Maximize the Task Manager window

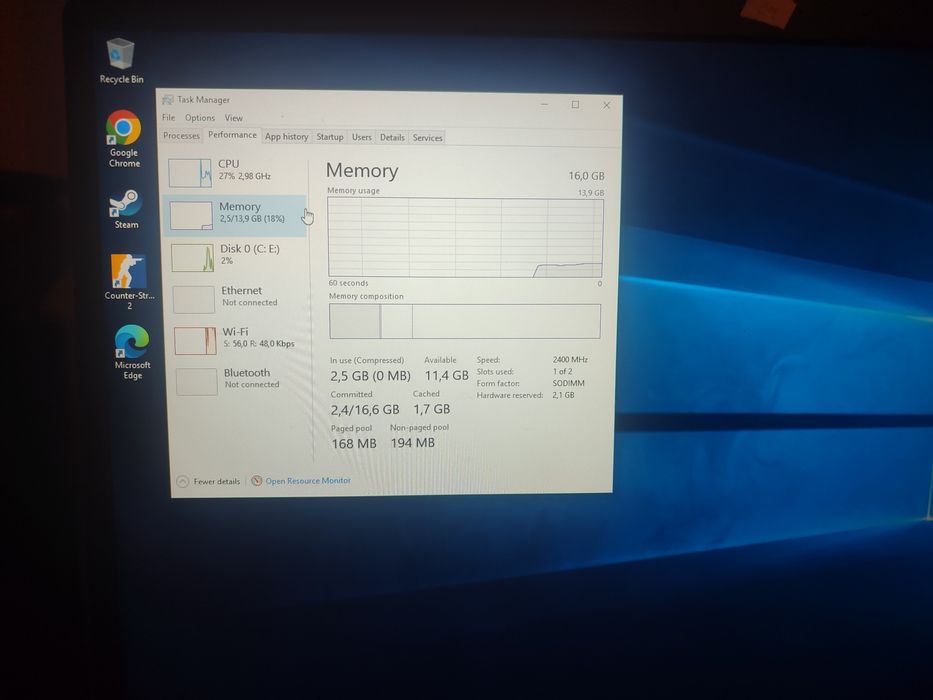(575, 105)
